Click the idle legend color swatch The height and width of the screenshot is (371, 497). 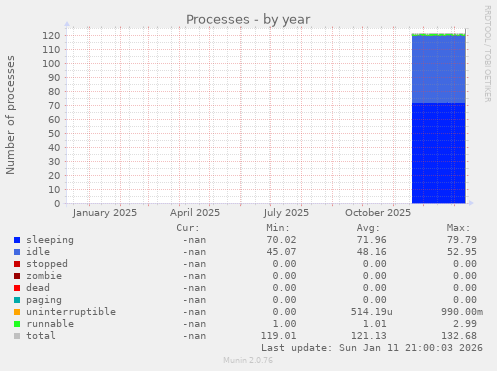click(17, 252)
